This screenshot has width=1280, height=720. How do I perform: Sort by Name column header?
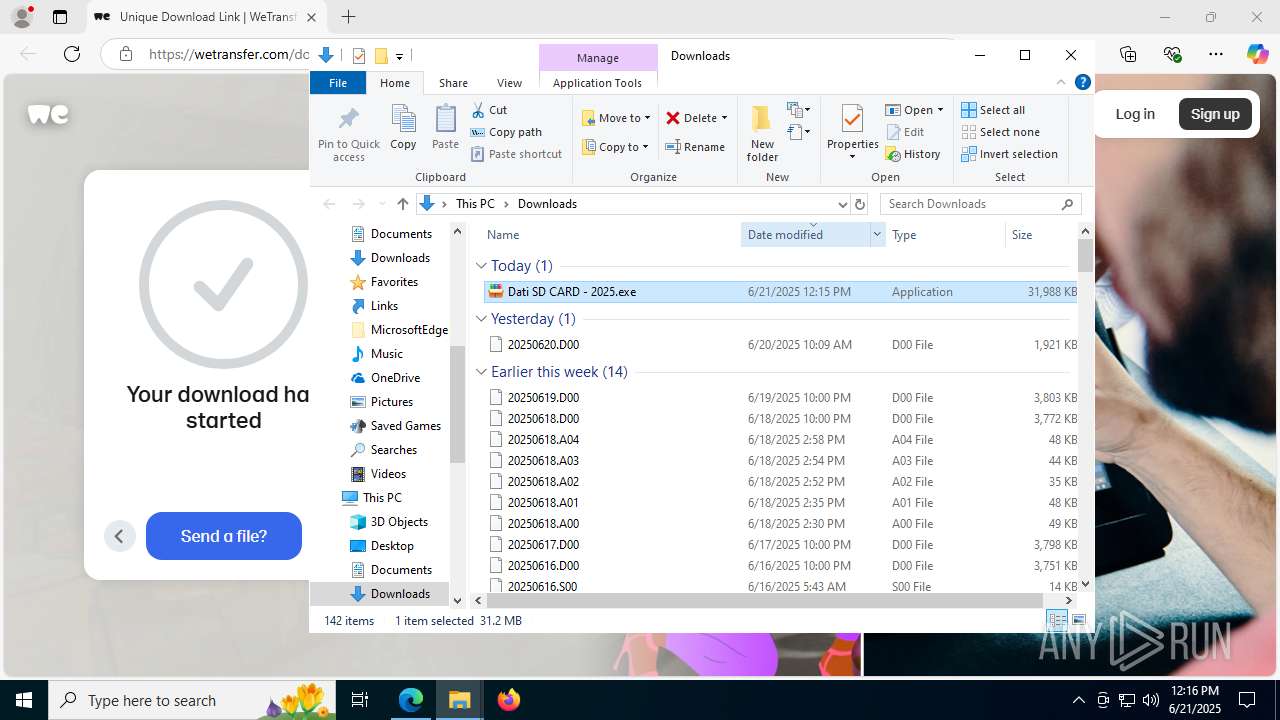[x=503, y=235]
